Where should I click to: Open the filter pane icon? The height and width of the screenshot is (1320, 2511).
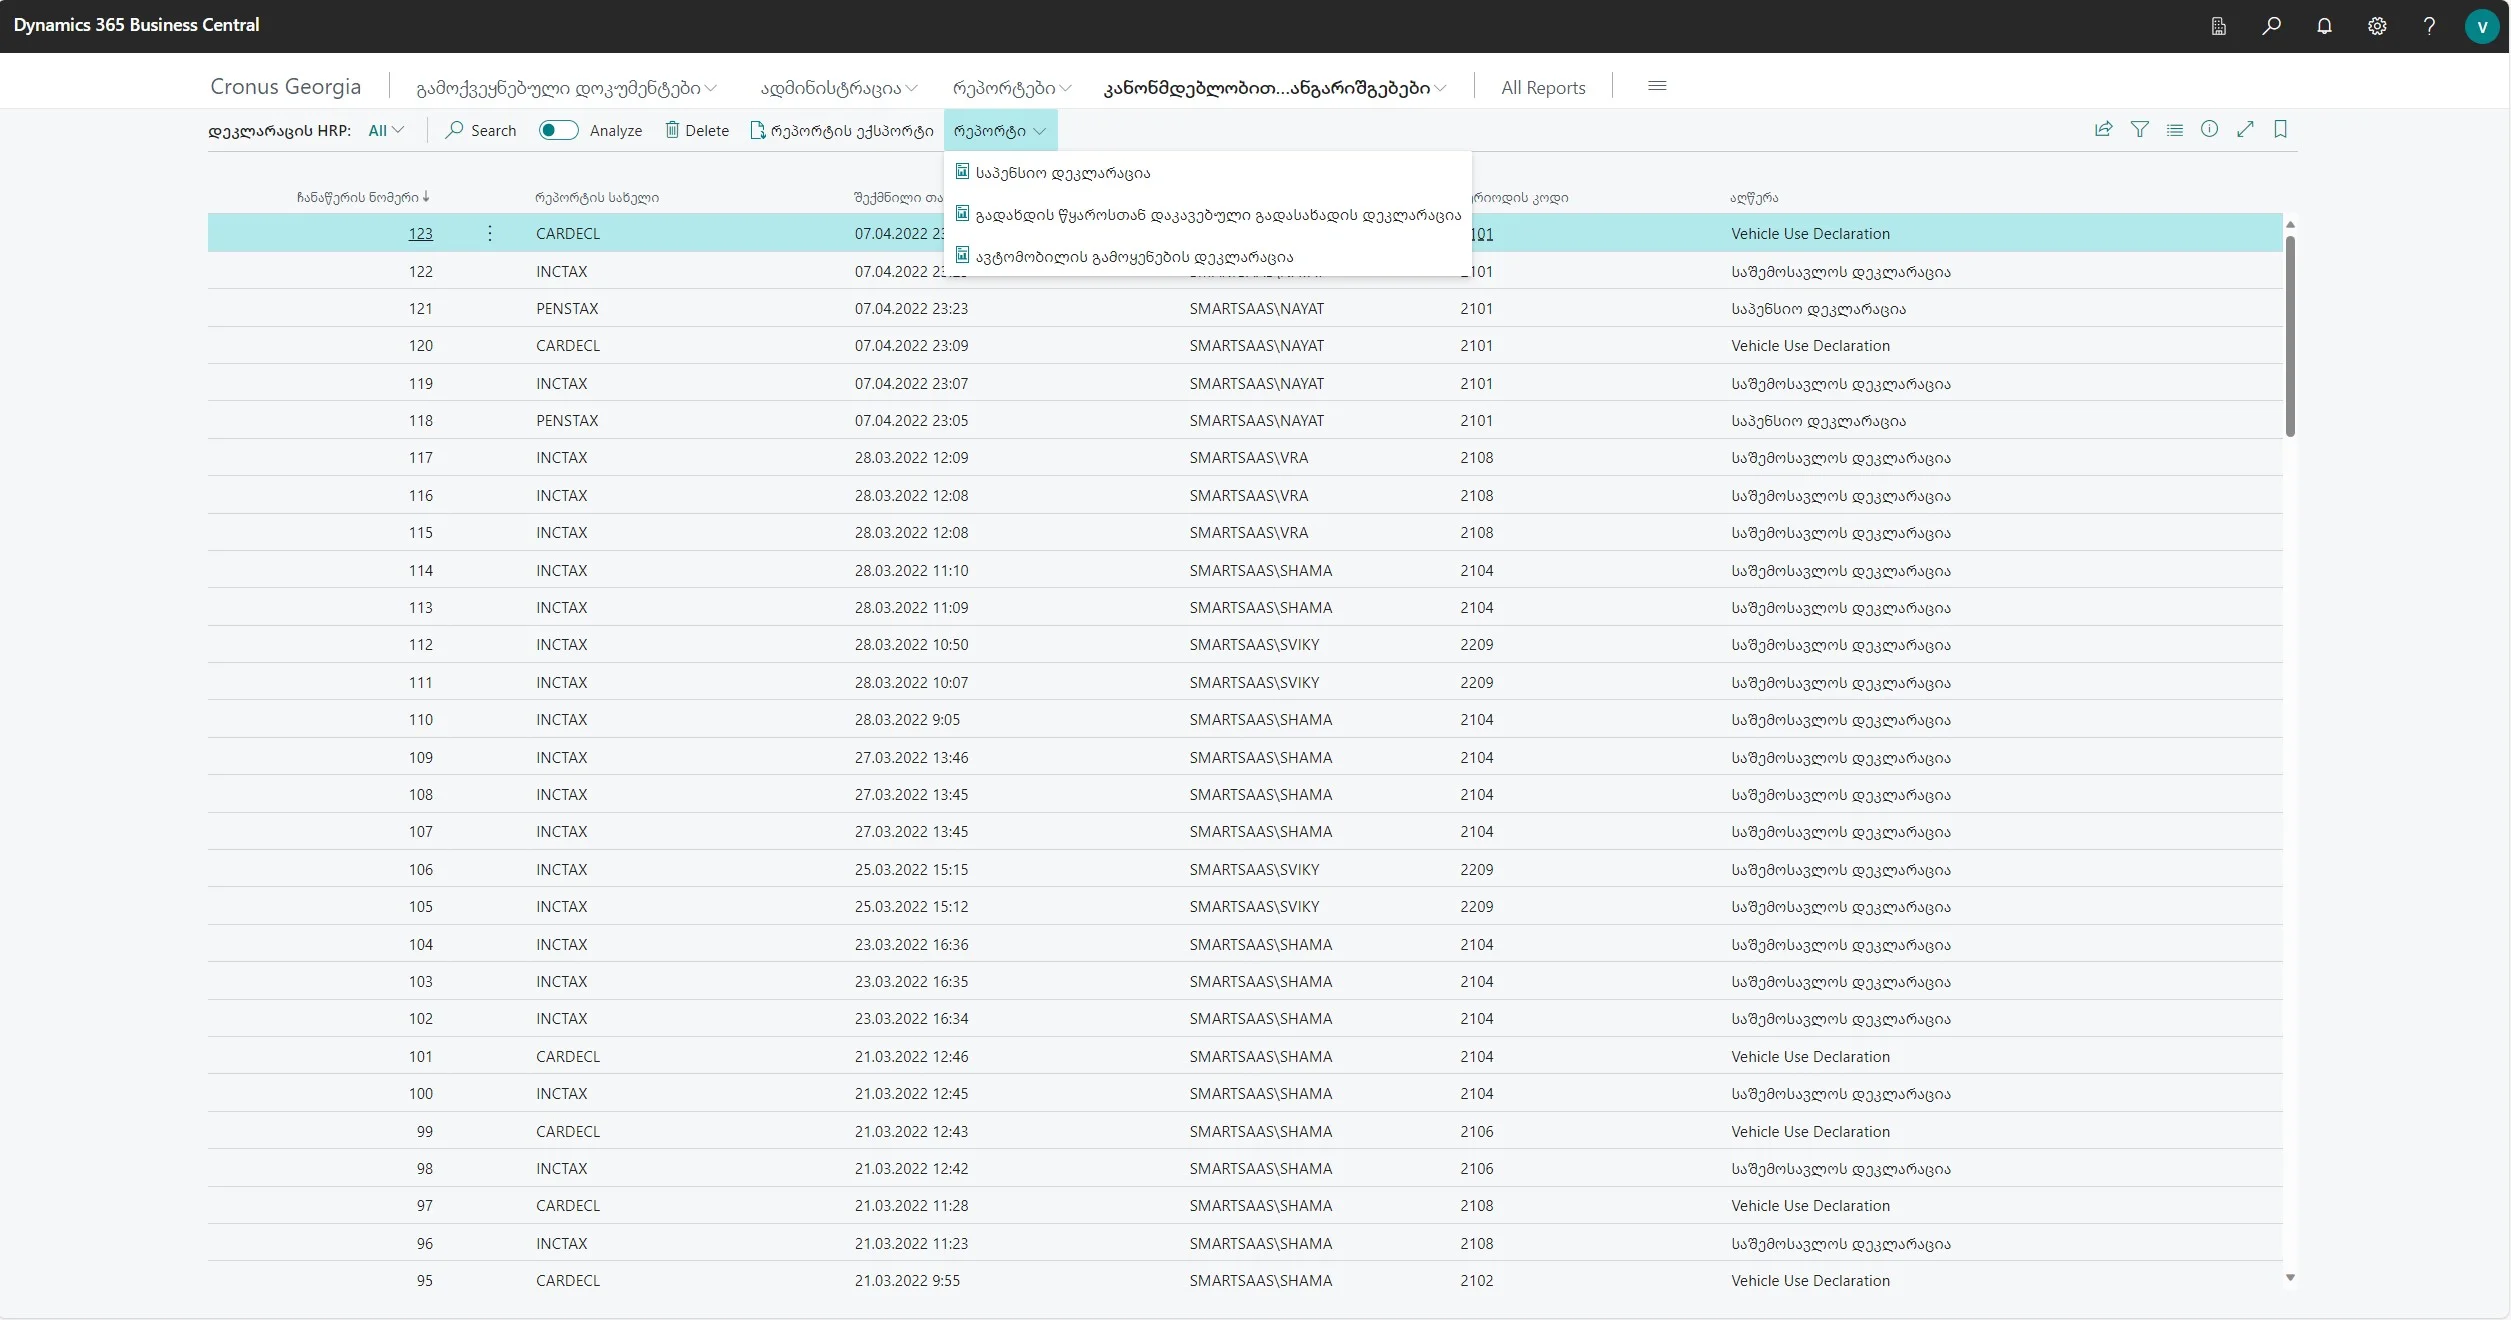coord(2139,129)
